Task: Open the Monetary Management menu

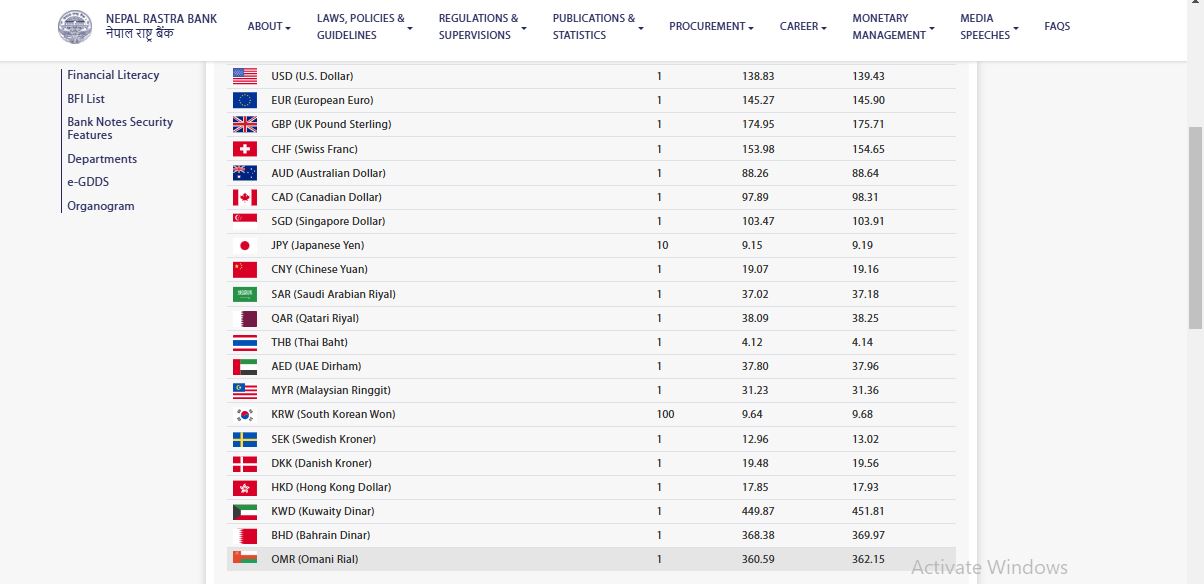Action: tap(893, 27)
